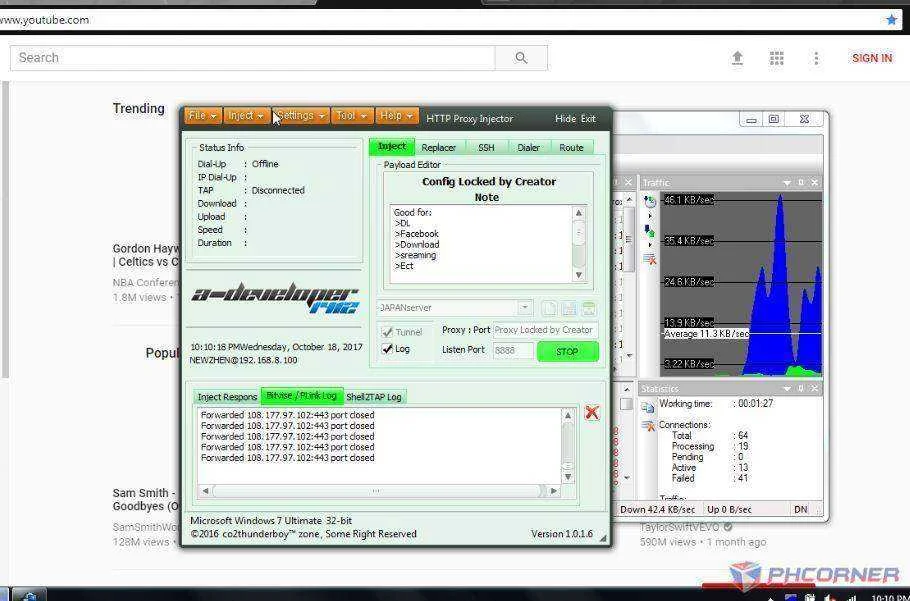Click the youtube.com address bar

point(441,20)
